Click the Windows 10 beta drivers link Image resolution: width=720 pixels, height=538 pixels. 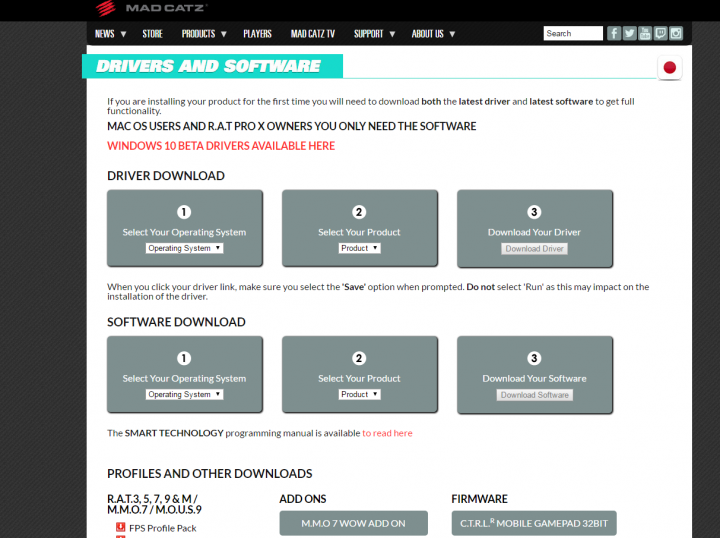pyautogui.click(x=221, y=146)
